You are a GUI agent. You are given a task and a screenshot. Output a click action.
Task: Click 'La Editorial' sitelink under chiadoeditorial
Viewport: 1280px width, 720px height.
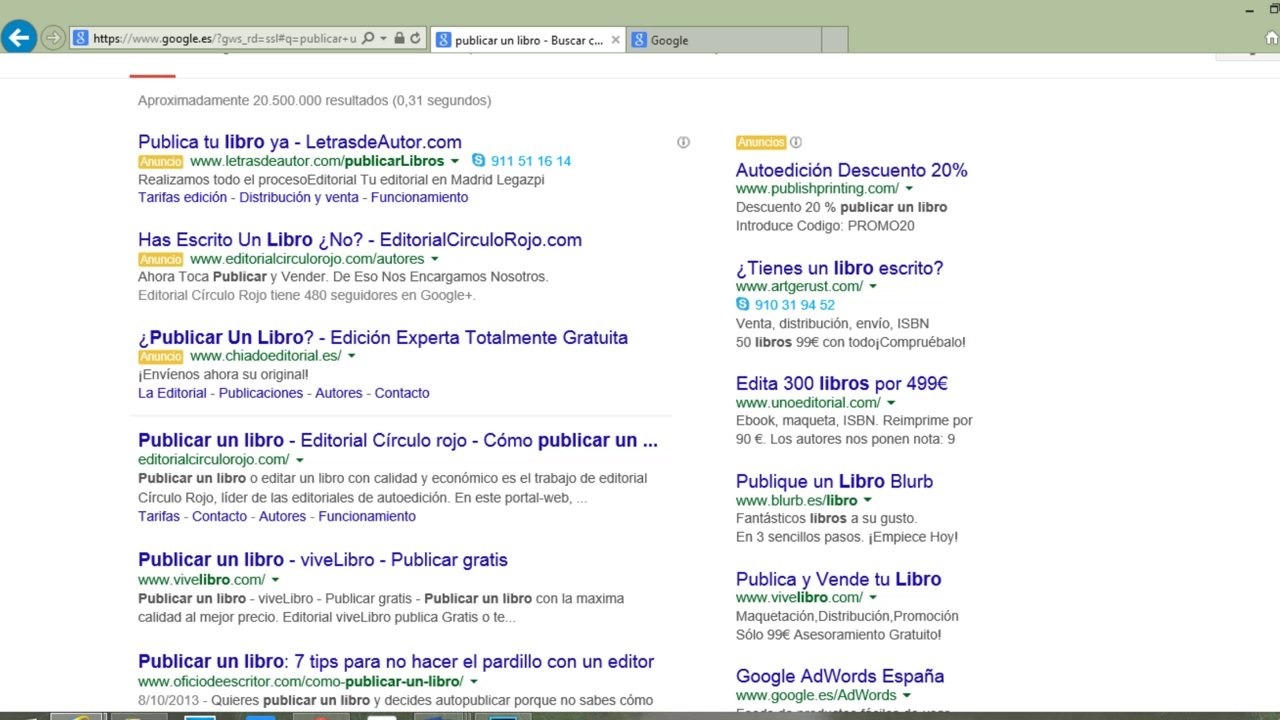coord(172,393)
